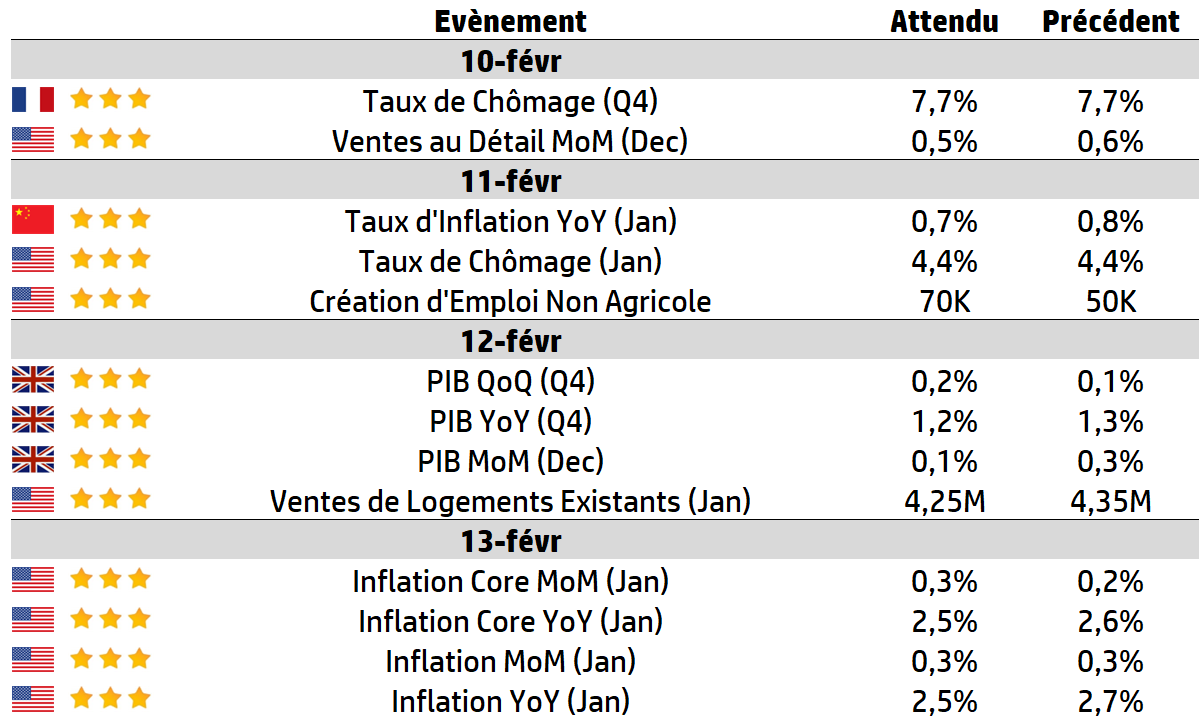Image resolution: width=1200 pixels, height=722 pixels.
Task: Open the Ventes au Détail MoM event
Action: coord(510,141)
